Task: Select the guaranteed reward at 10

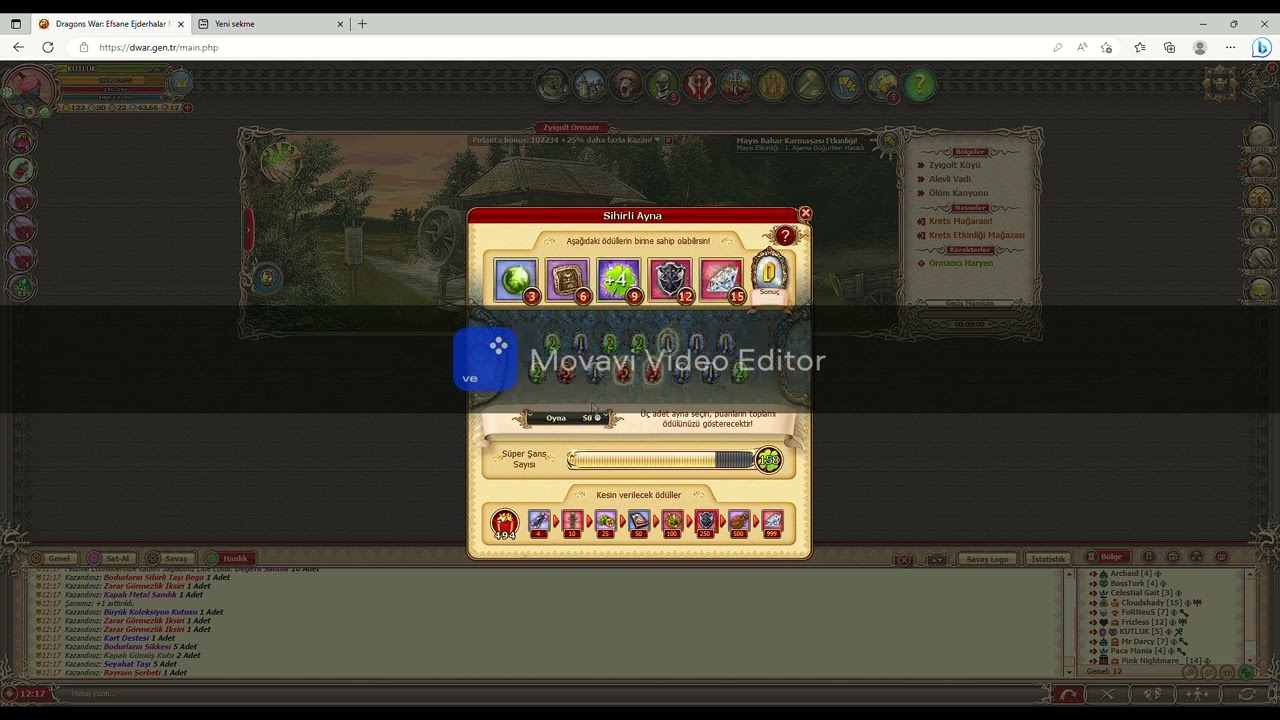Action: point(572,523)
